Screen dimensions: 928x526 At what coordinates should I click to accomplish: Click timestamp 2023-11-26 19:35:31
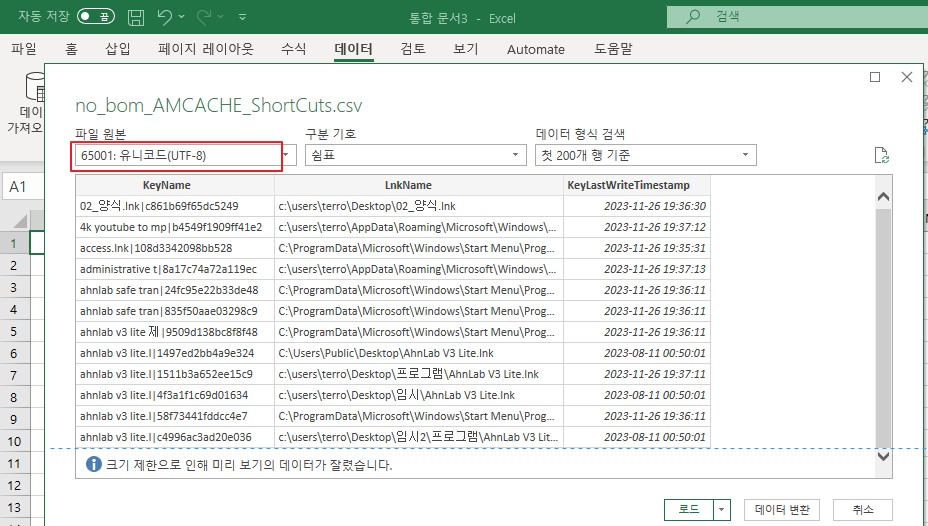click(x=655, y=248)
